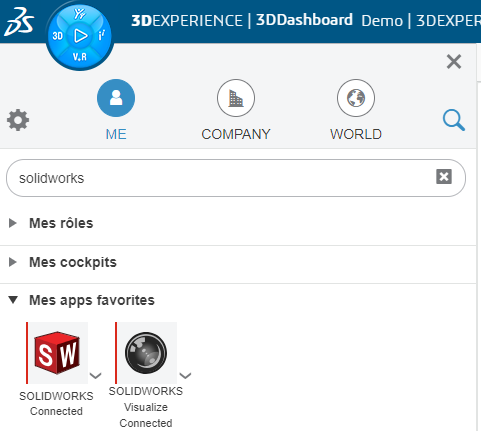Close the compass panel with X
The width and height of the screenshot is (481, 431).
(454, 62)
